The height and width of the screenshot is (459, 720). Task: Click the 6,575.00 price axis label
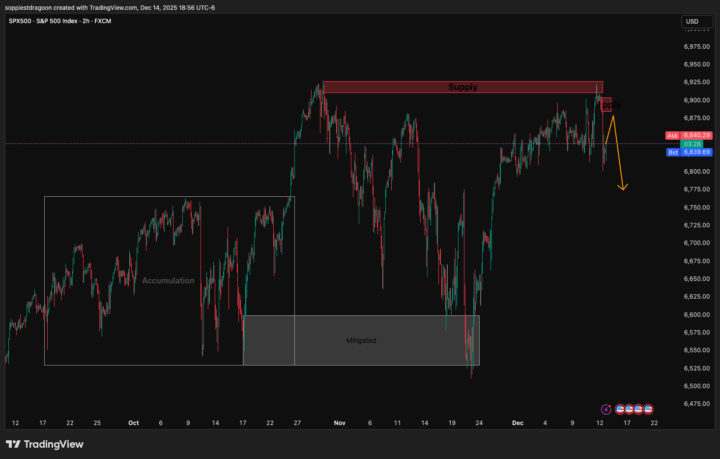[x=697, y=332]
